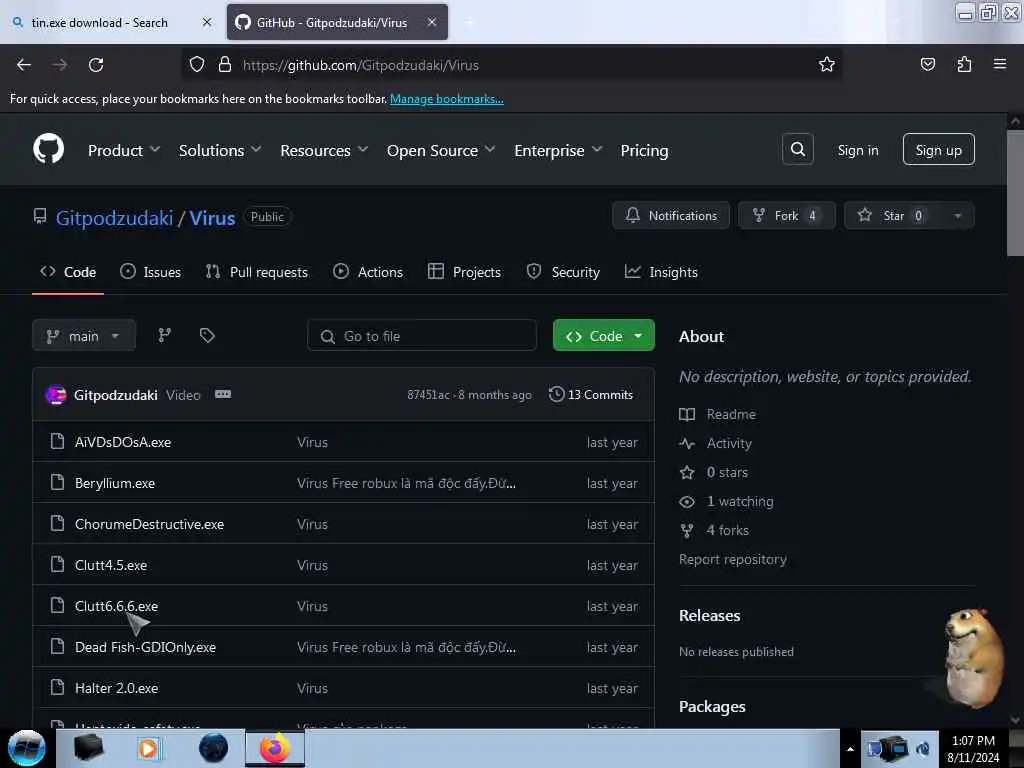Screen dimensions: 1024x768
Task: Click the page vertical scrollbar thumb
Action: 1015,193
